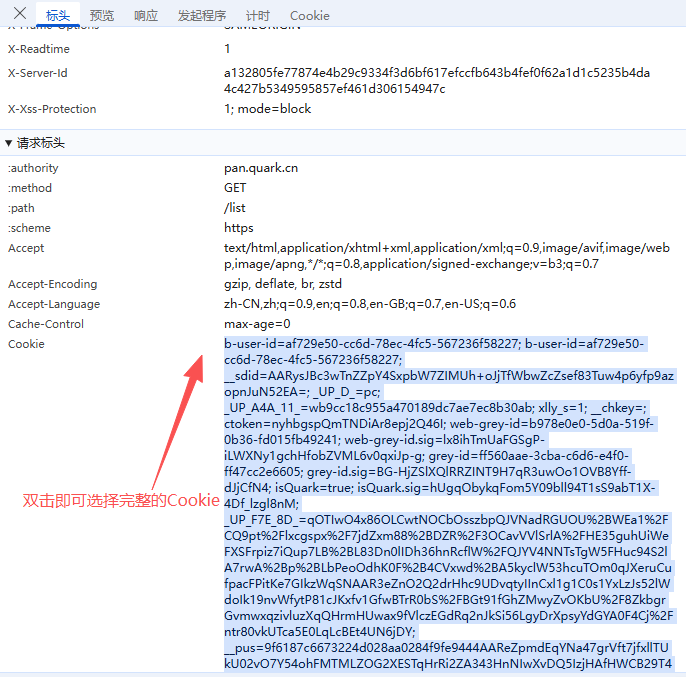Click the '1; mode=block' value
Screen dimensions: 686x677
(x=267, y=109)
